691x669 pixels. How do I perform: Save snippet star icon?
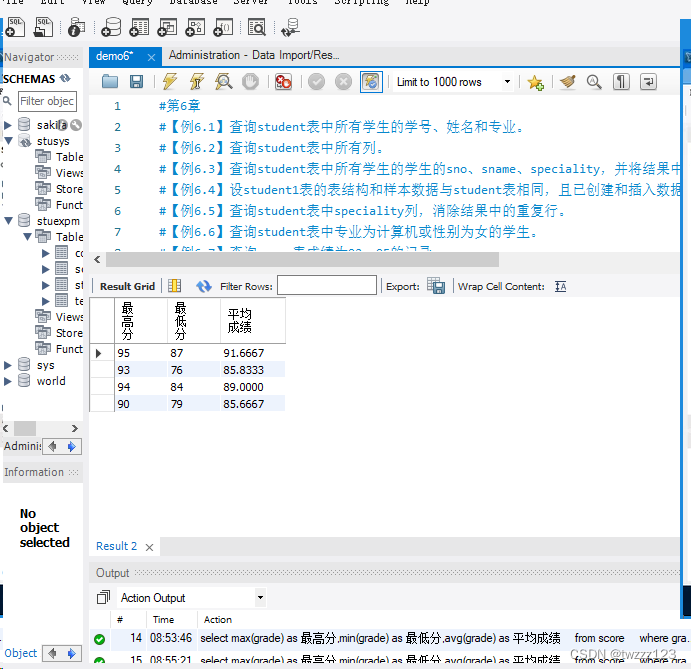(x=535, y=82)
